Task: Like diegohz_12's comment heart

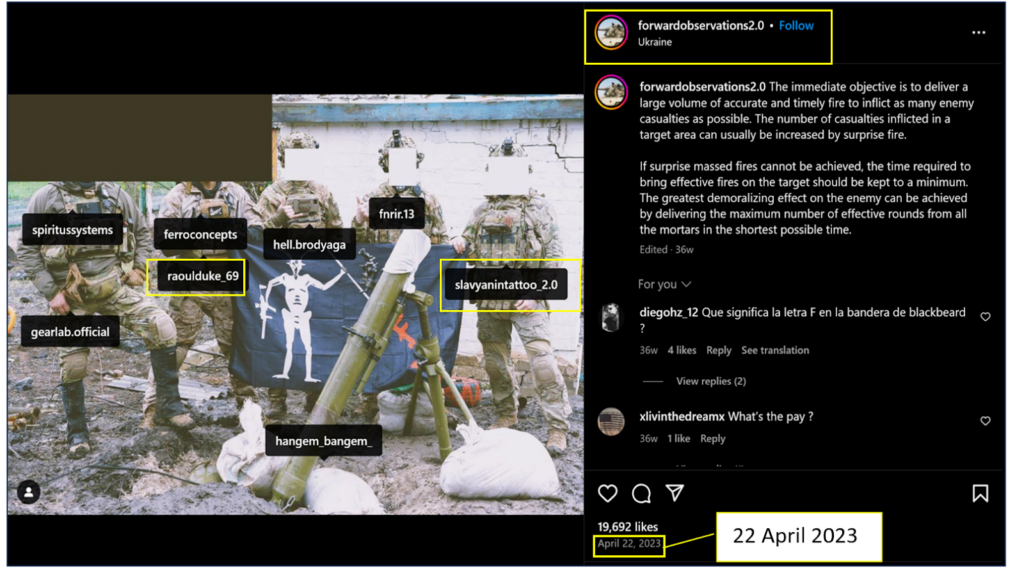Action: (x=985, y=317)
